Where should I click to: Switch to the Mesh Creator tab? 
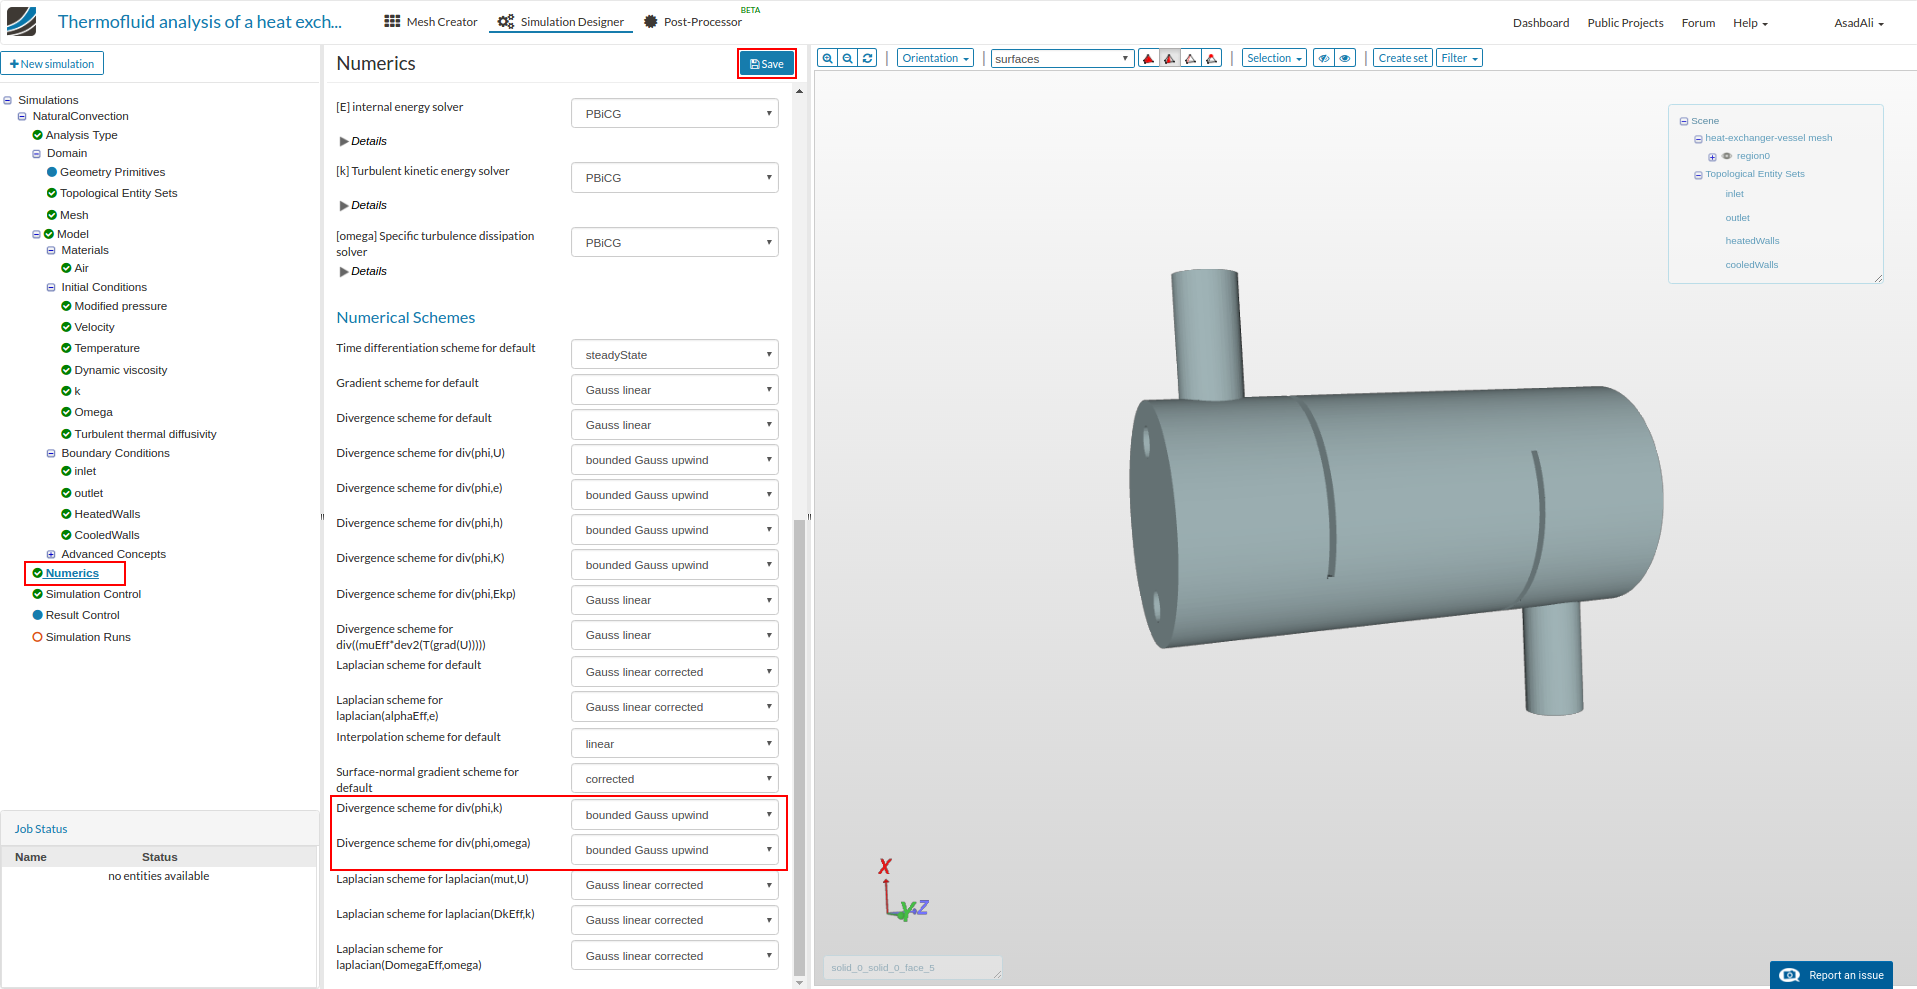(x=431, y=22)
